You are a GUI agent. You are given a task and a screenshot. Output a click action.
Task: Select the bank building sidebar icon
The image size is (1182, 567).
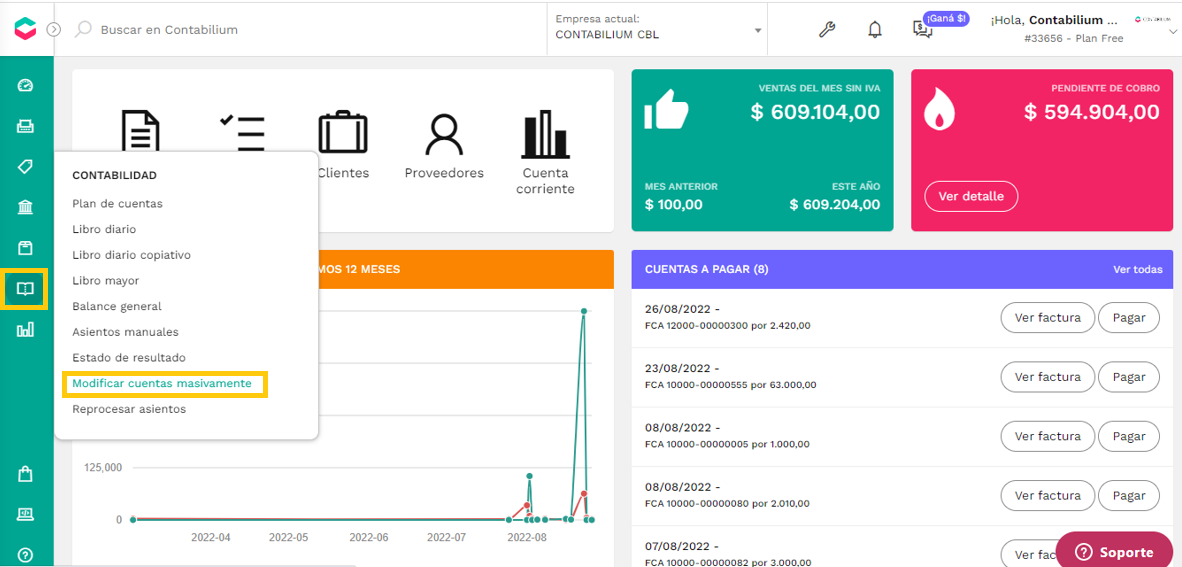[x=26, y=207]
